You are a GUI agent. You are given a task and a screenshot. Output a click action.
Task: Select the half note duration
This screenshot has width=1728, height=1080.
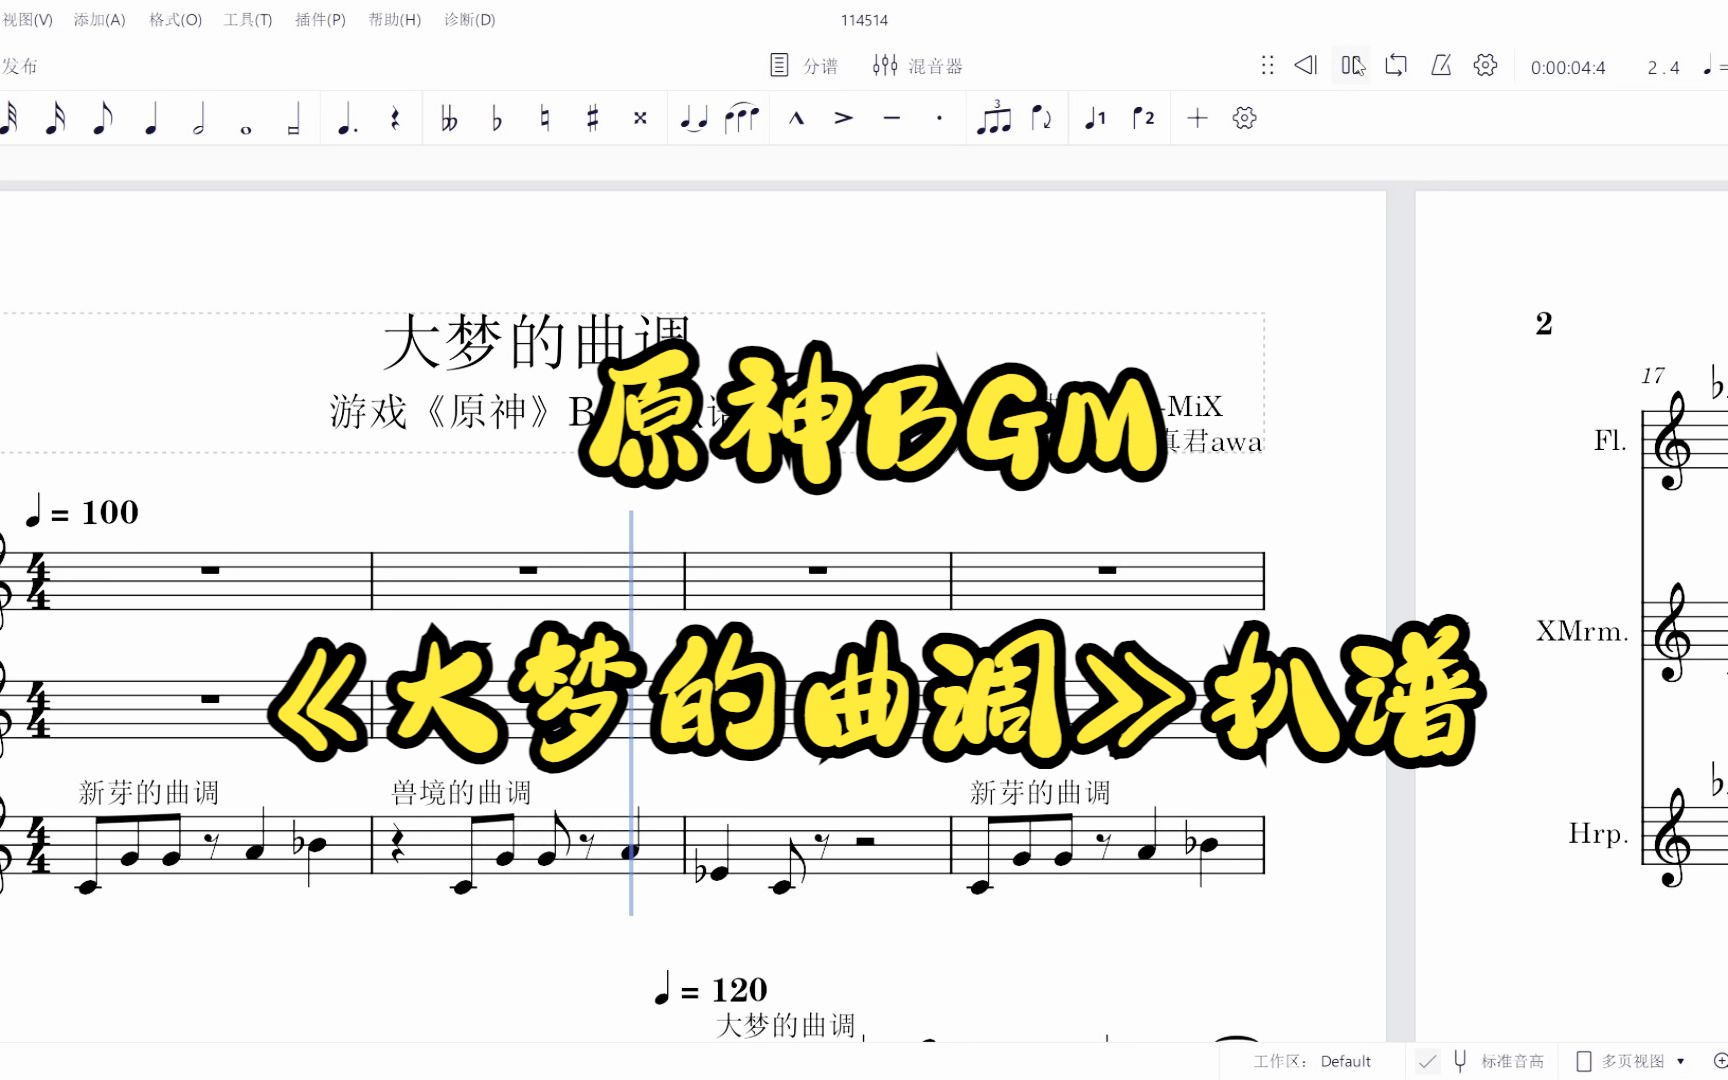199,118
